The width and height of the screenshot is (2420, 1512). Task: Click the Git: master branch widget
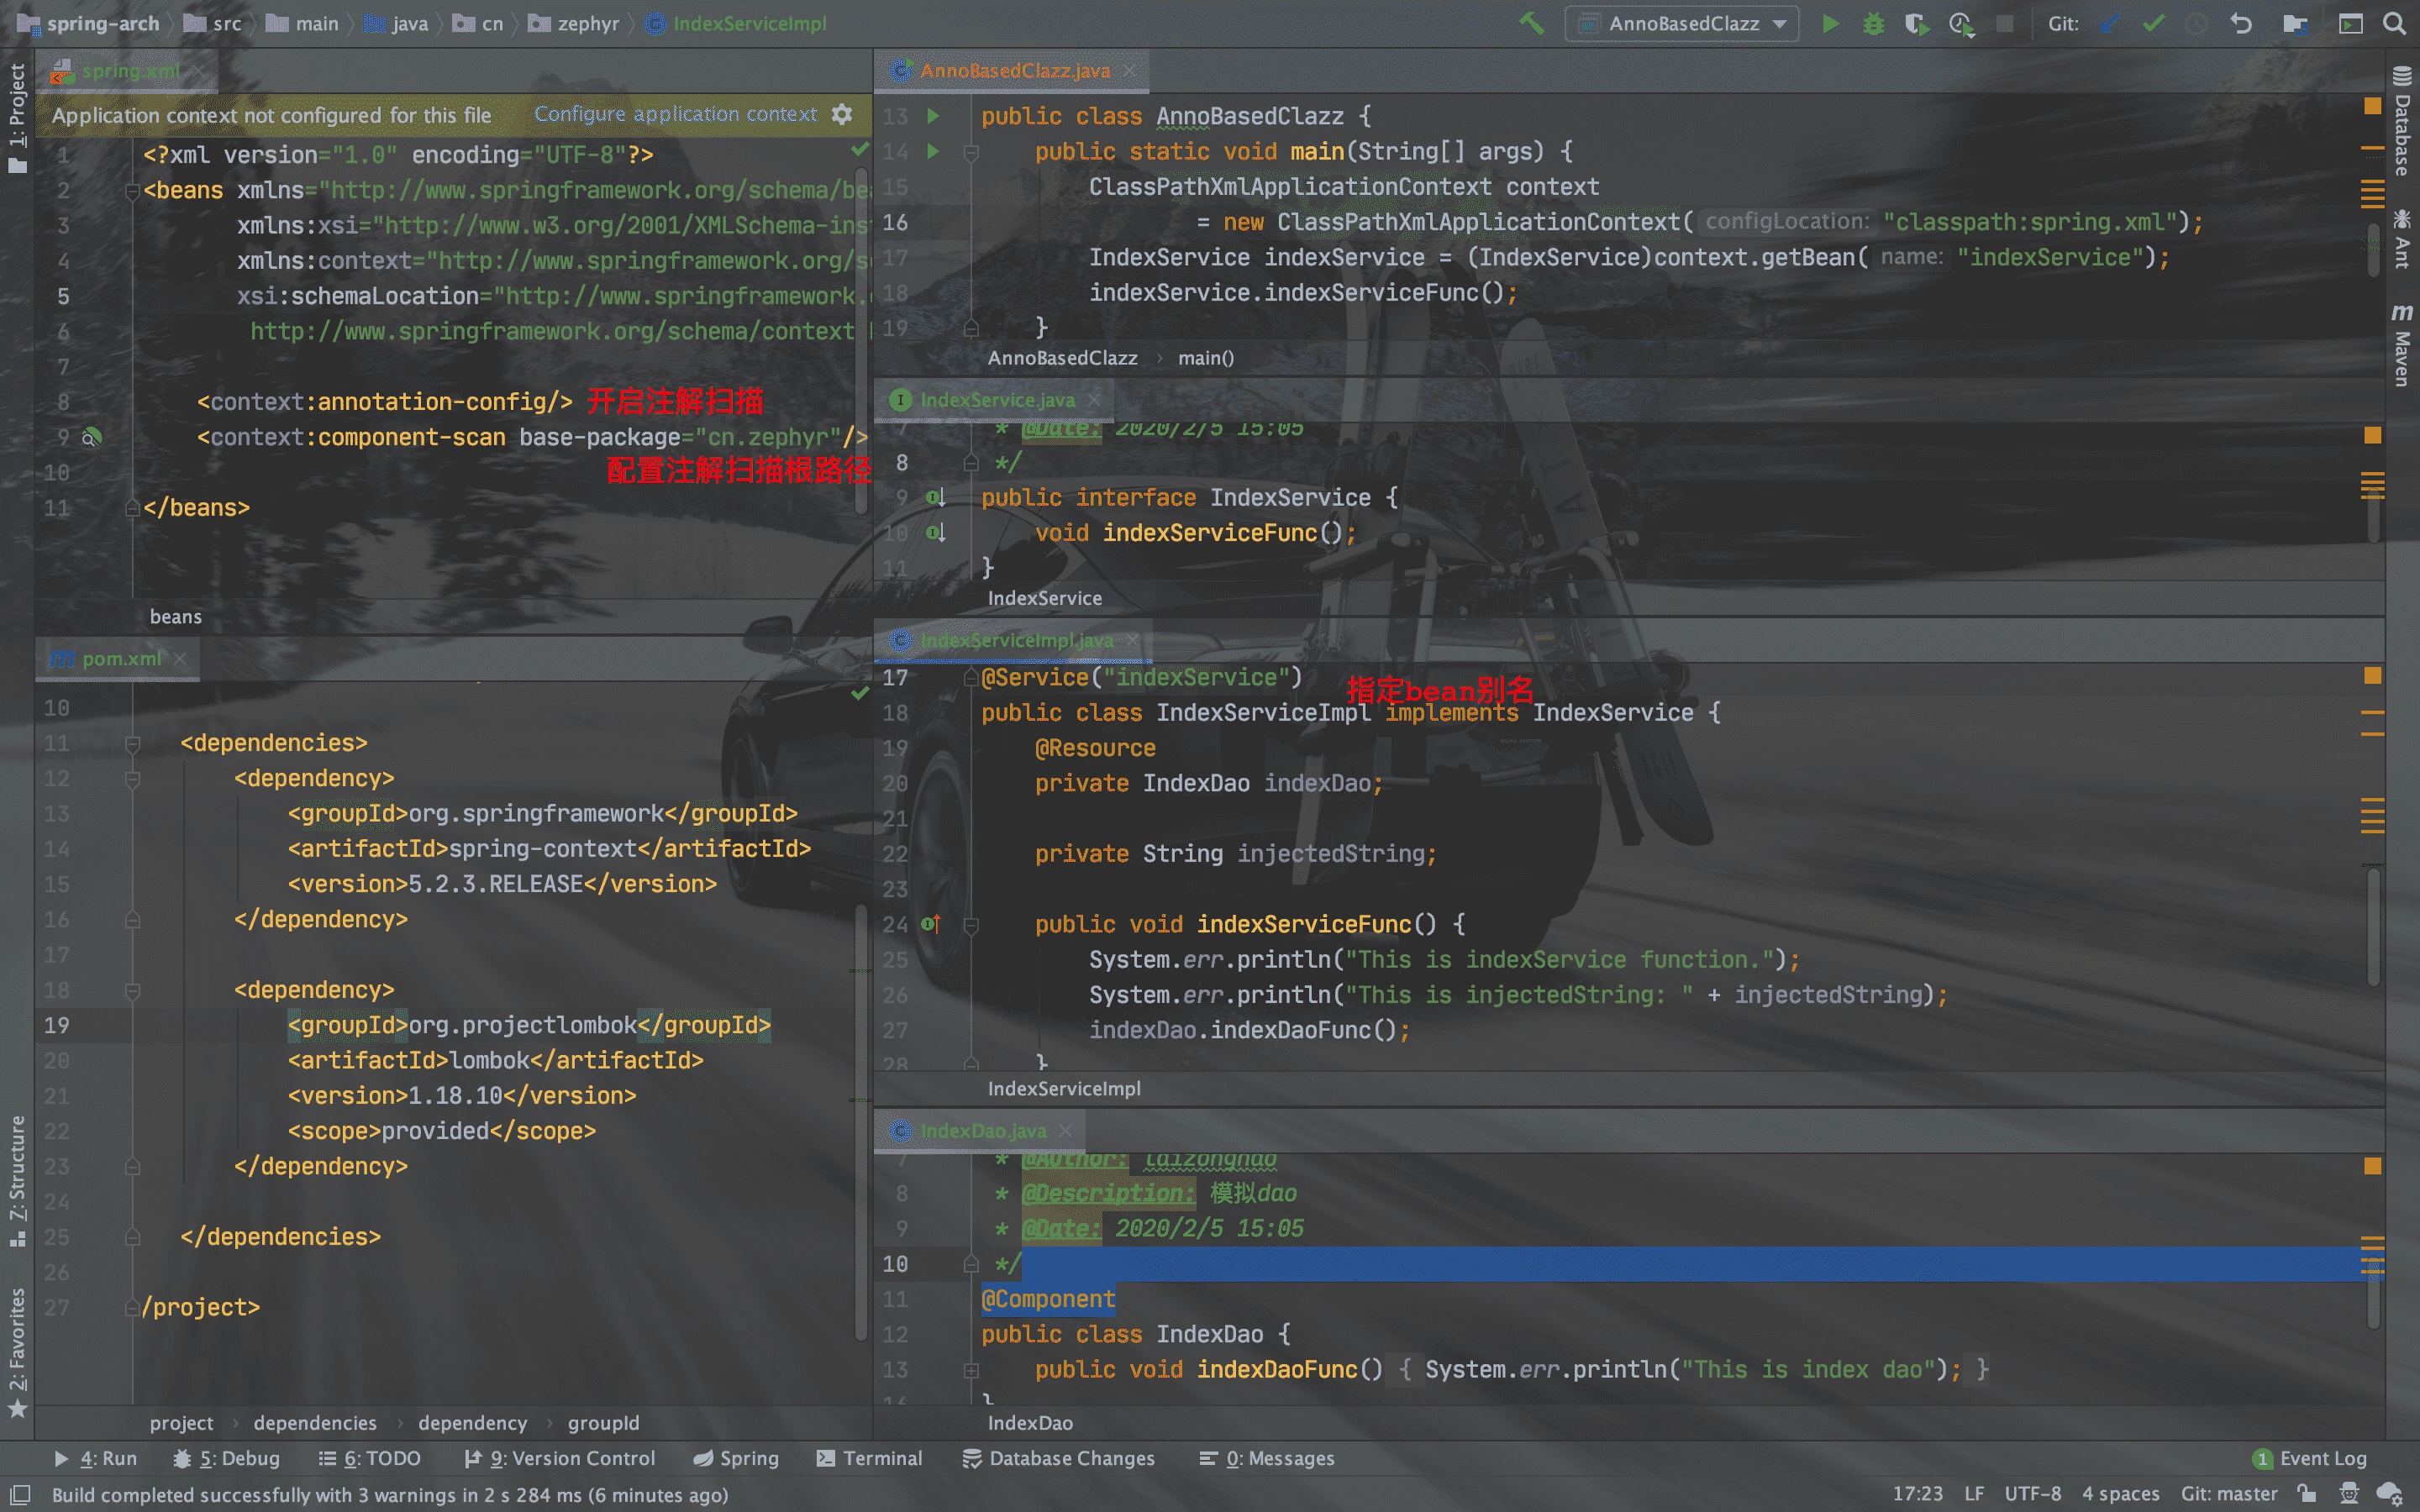coord(2229,1494)
